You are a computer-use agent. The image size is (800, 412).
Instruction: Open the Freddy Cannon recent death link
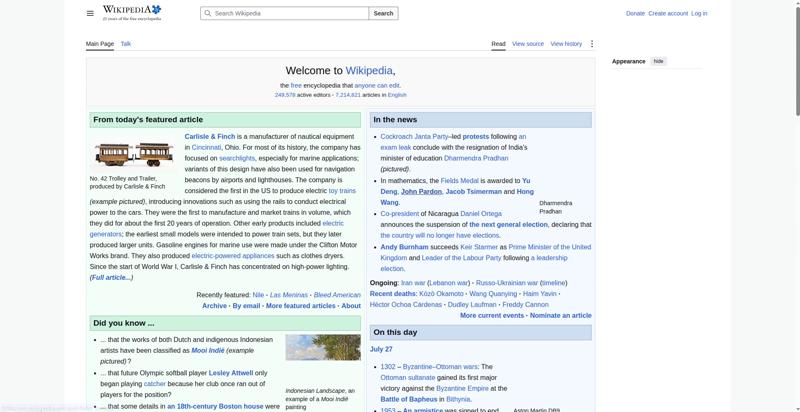click(526, 304)
